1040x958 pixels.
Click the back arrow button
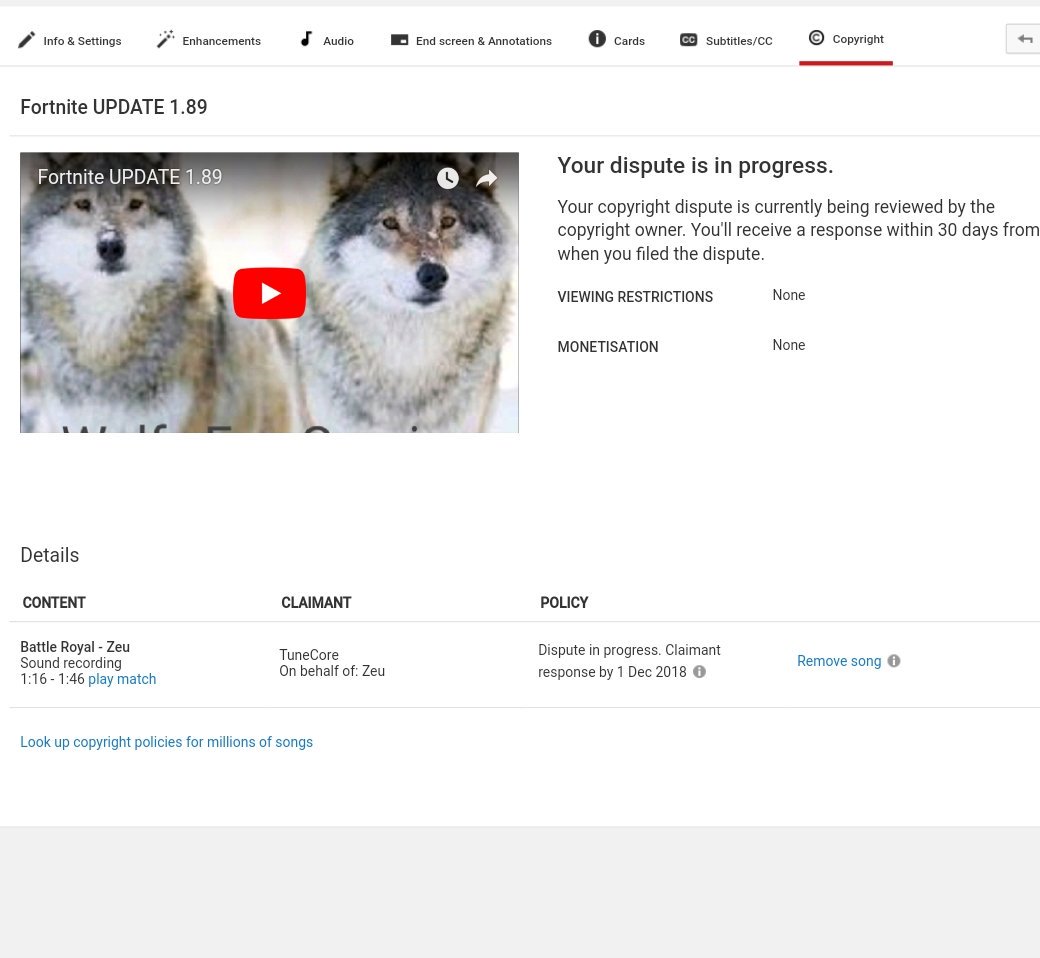pos(1023,39)
